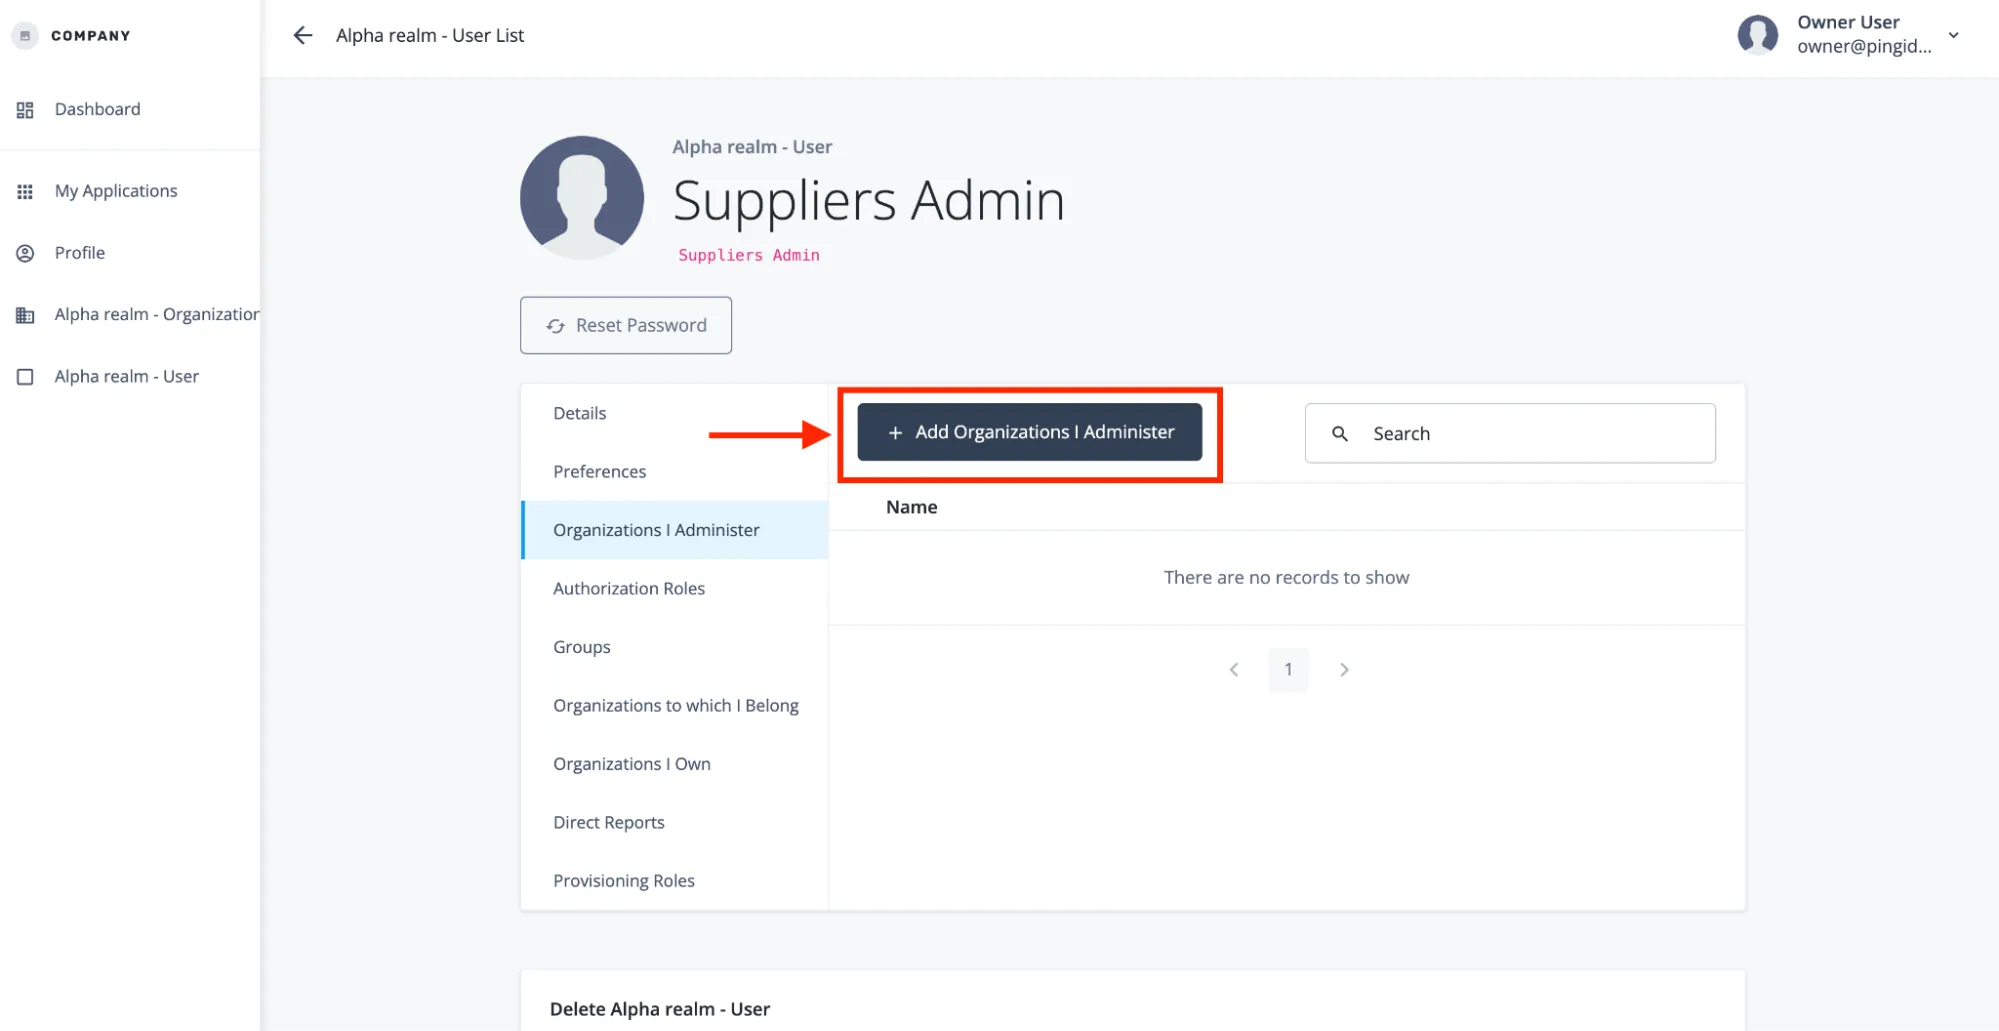Go to the previous page of results

tap(1234, 670)
